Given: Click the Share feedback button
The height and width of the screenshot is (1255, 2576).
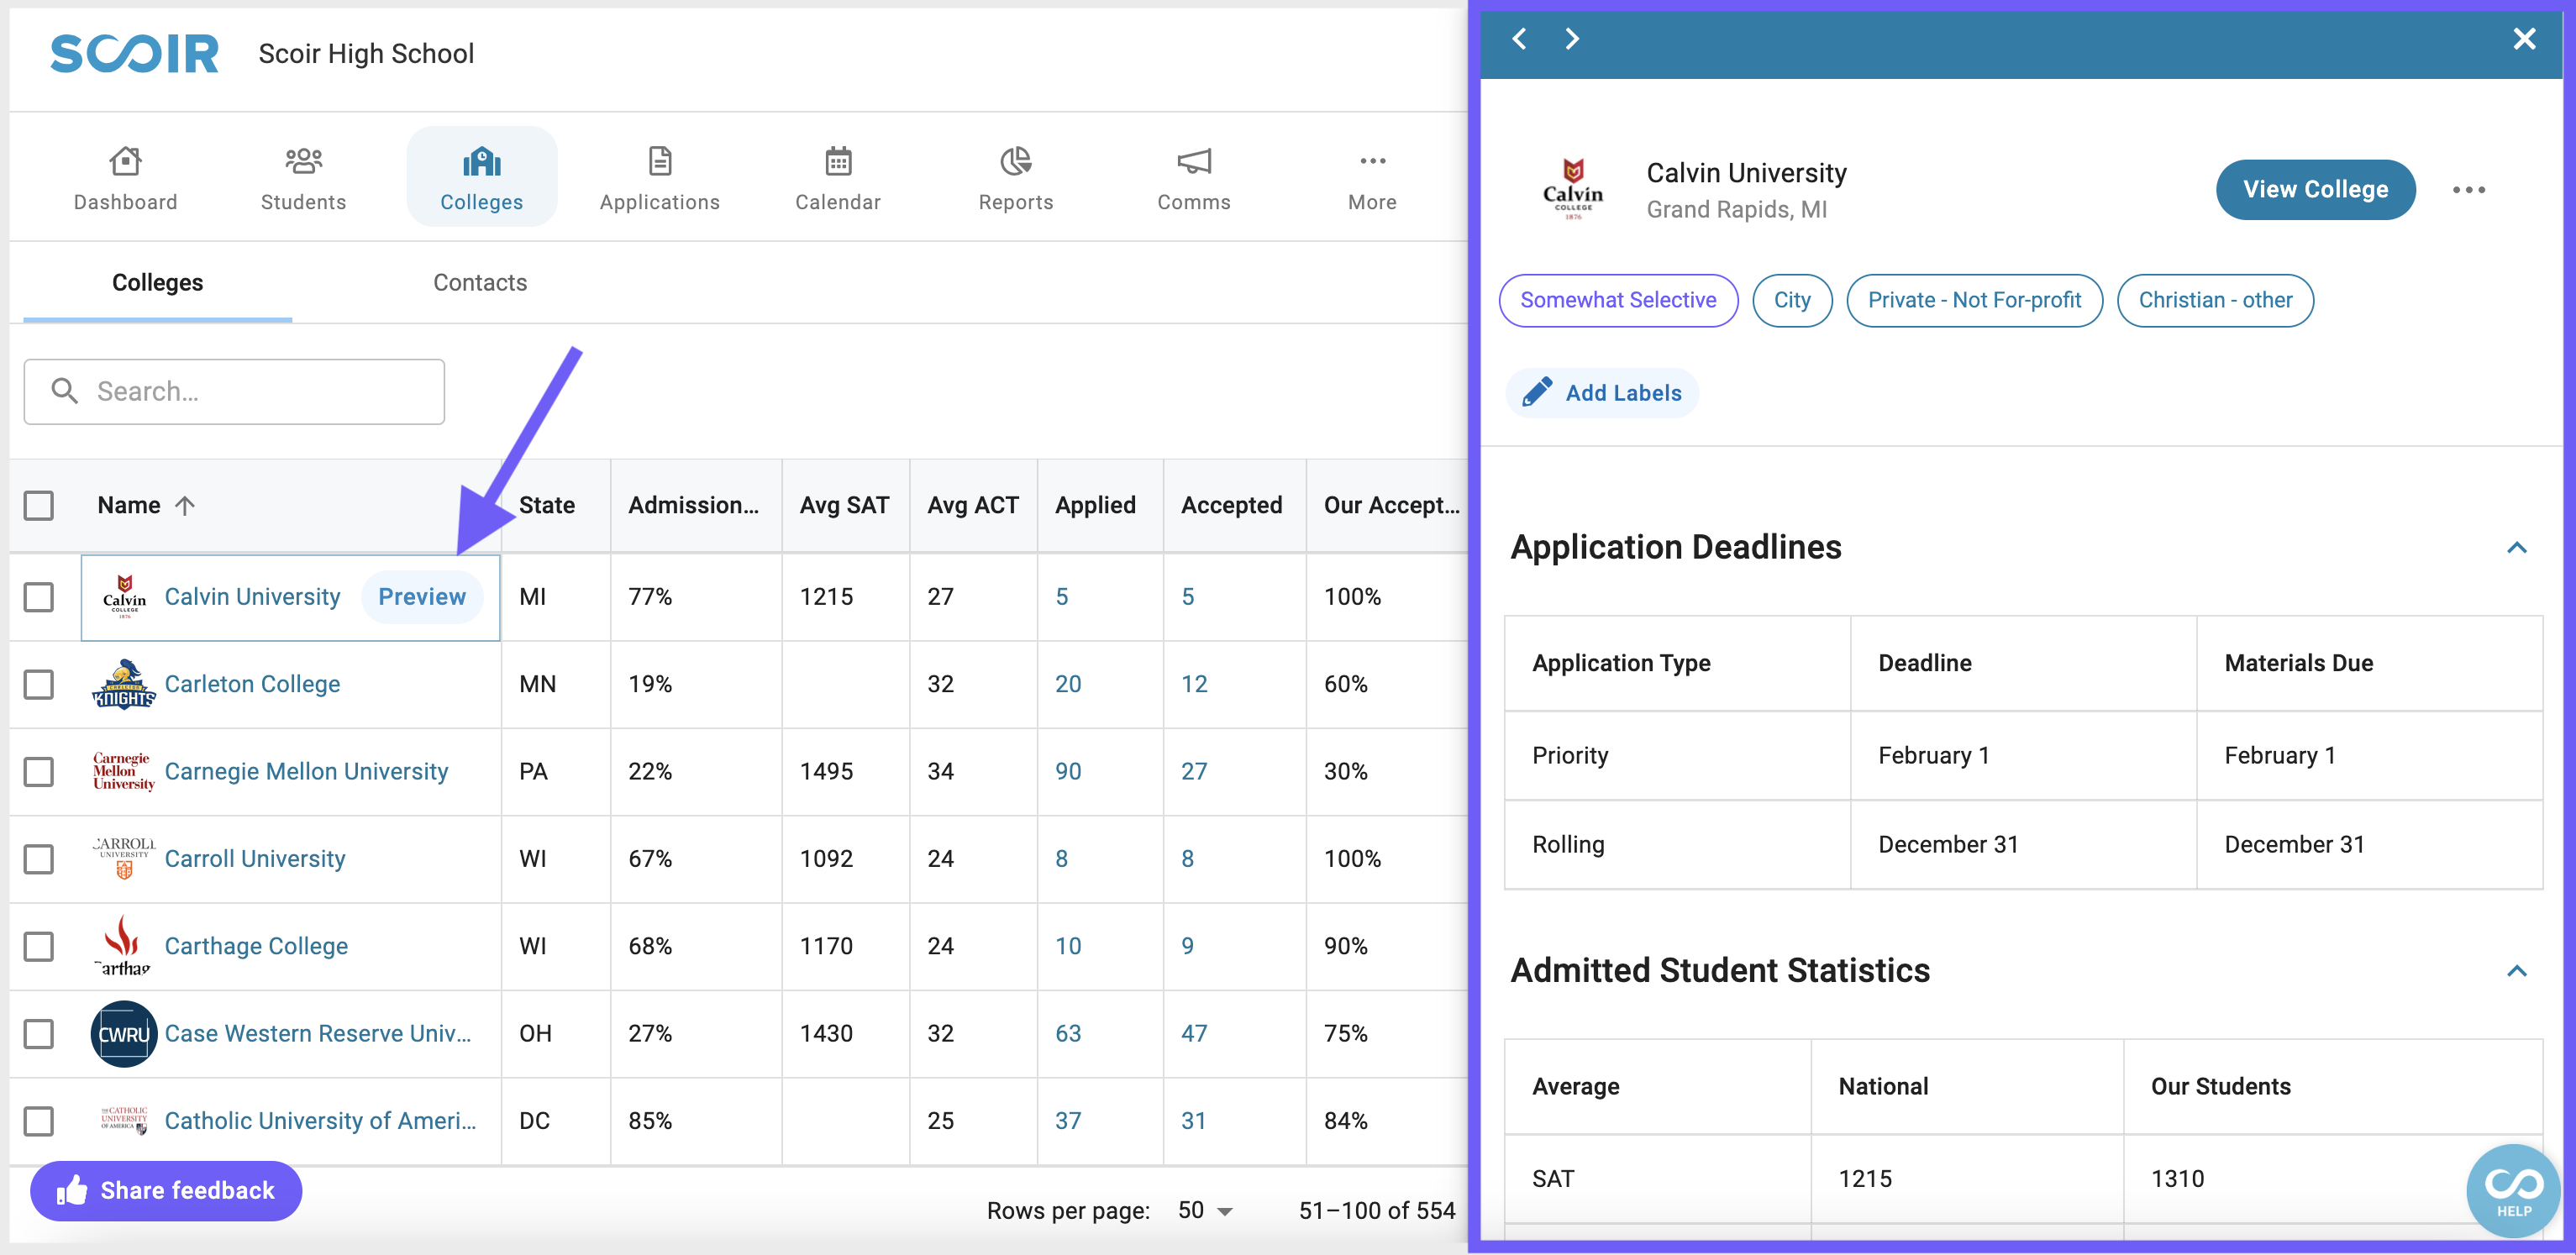Looking at the screenshot, I should [166, 1190].
